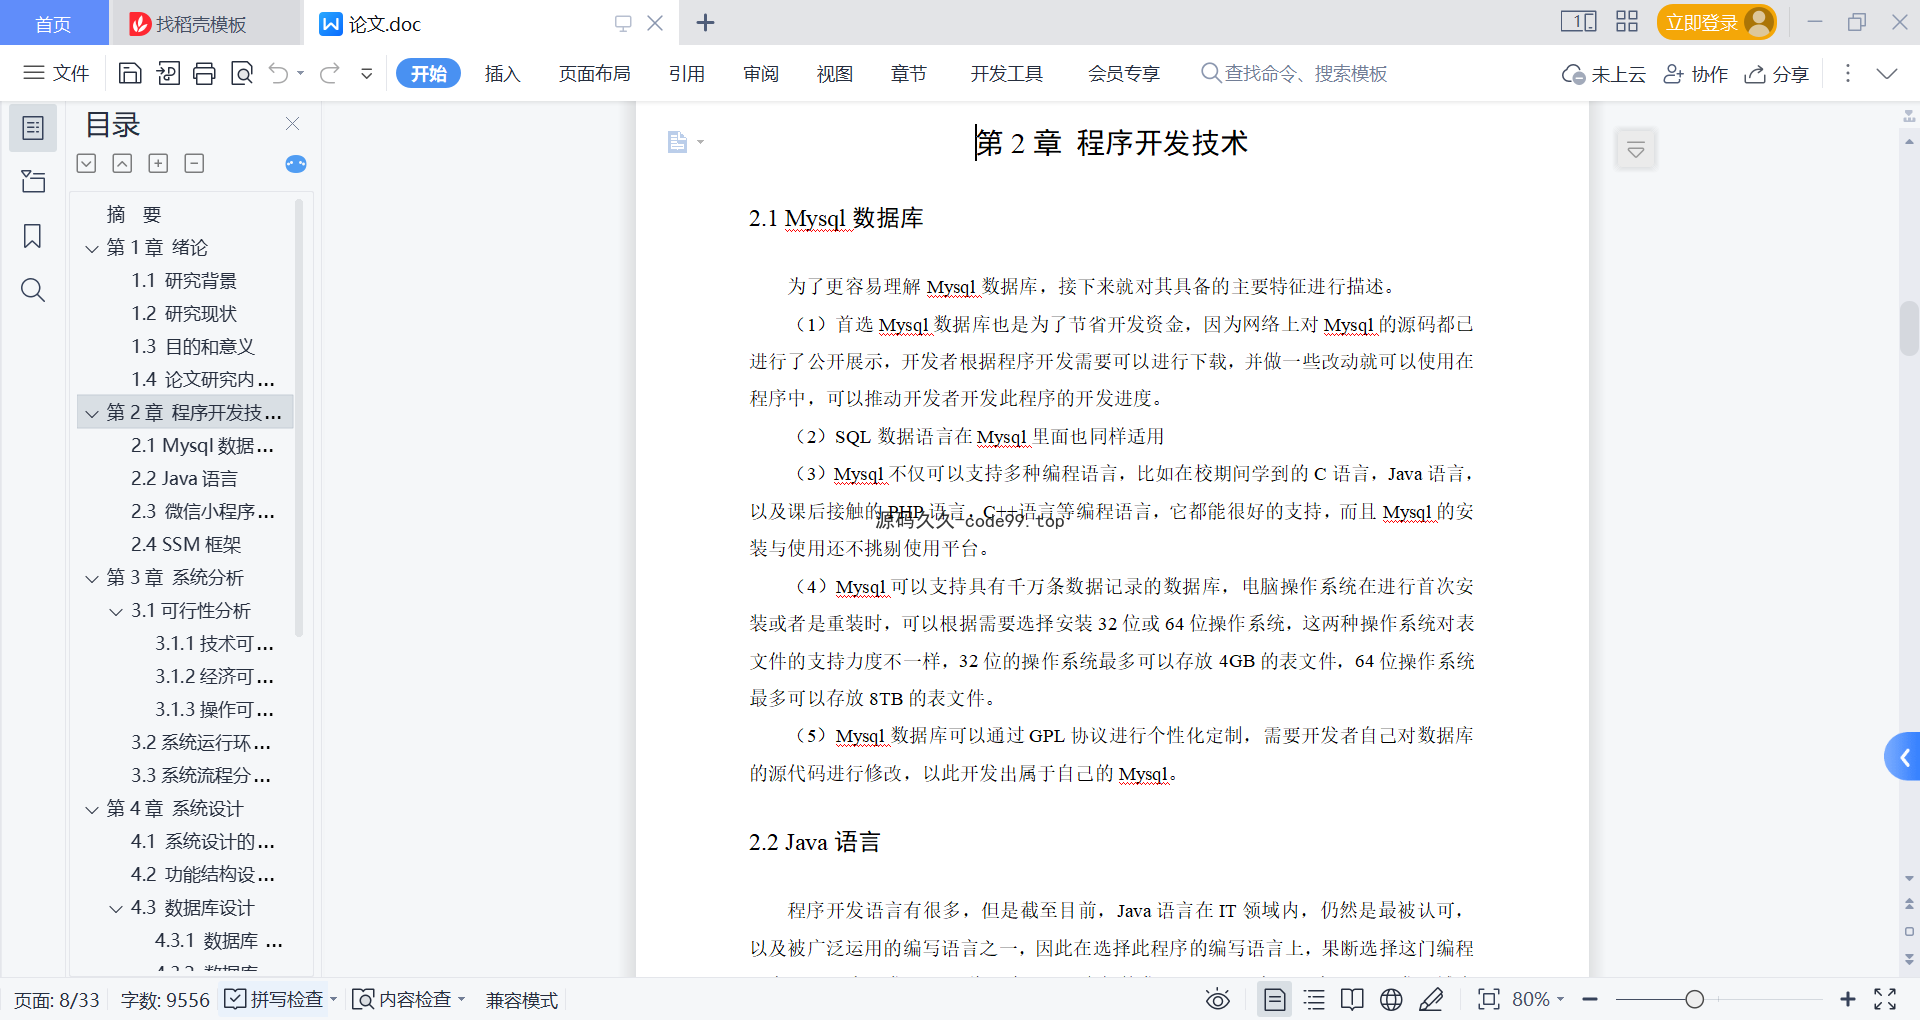Screen dimensions: 1920x1020
Task: Switch to page layout view
Action: [x=1275, y=999]
